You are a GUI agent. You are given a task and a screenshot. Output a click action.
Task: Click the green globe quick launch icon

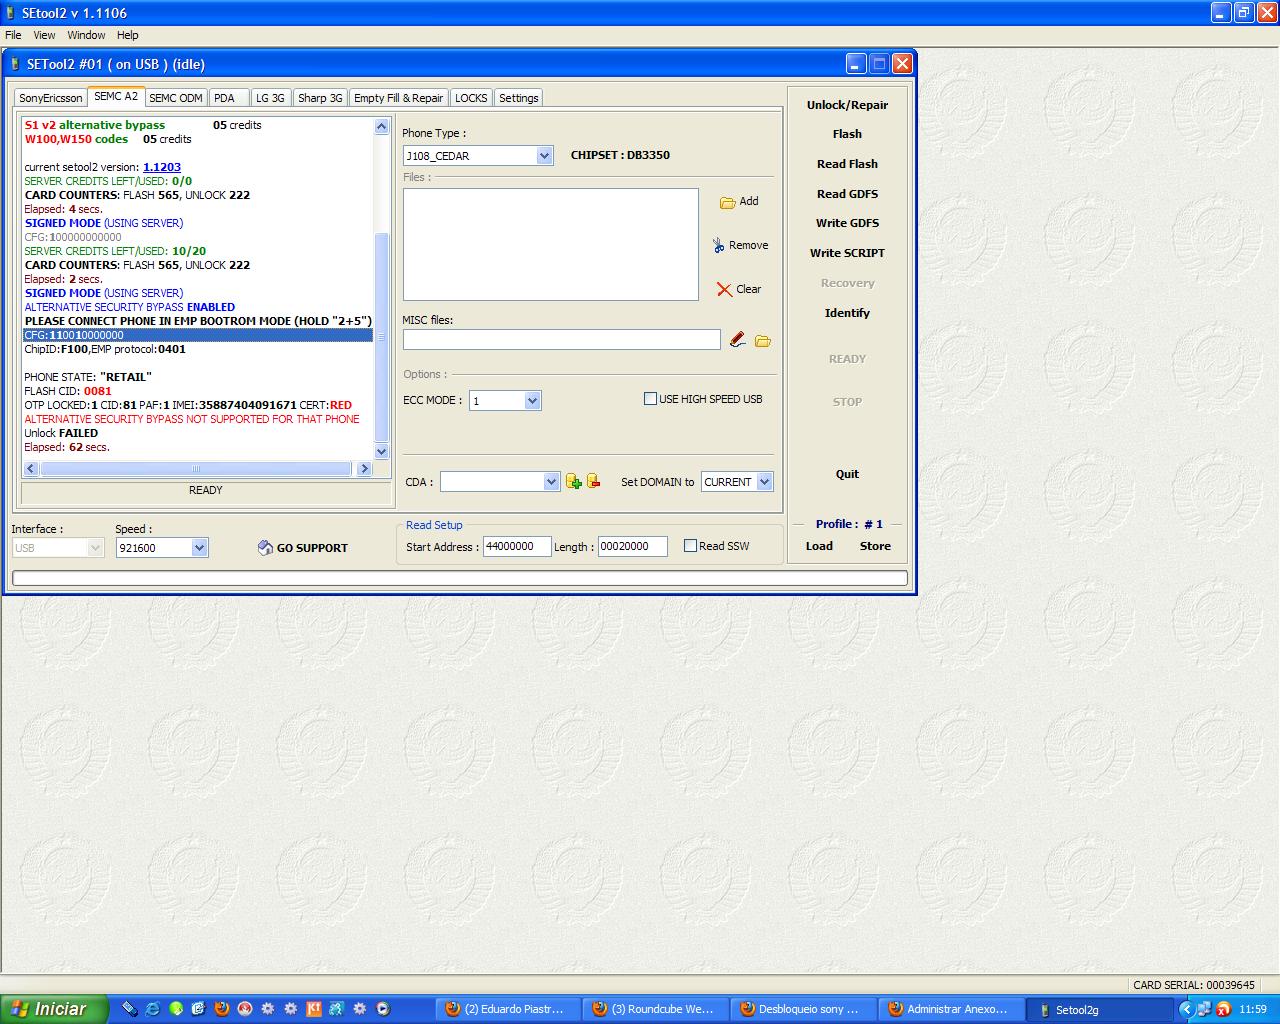pos(176,1009)
